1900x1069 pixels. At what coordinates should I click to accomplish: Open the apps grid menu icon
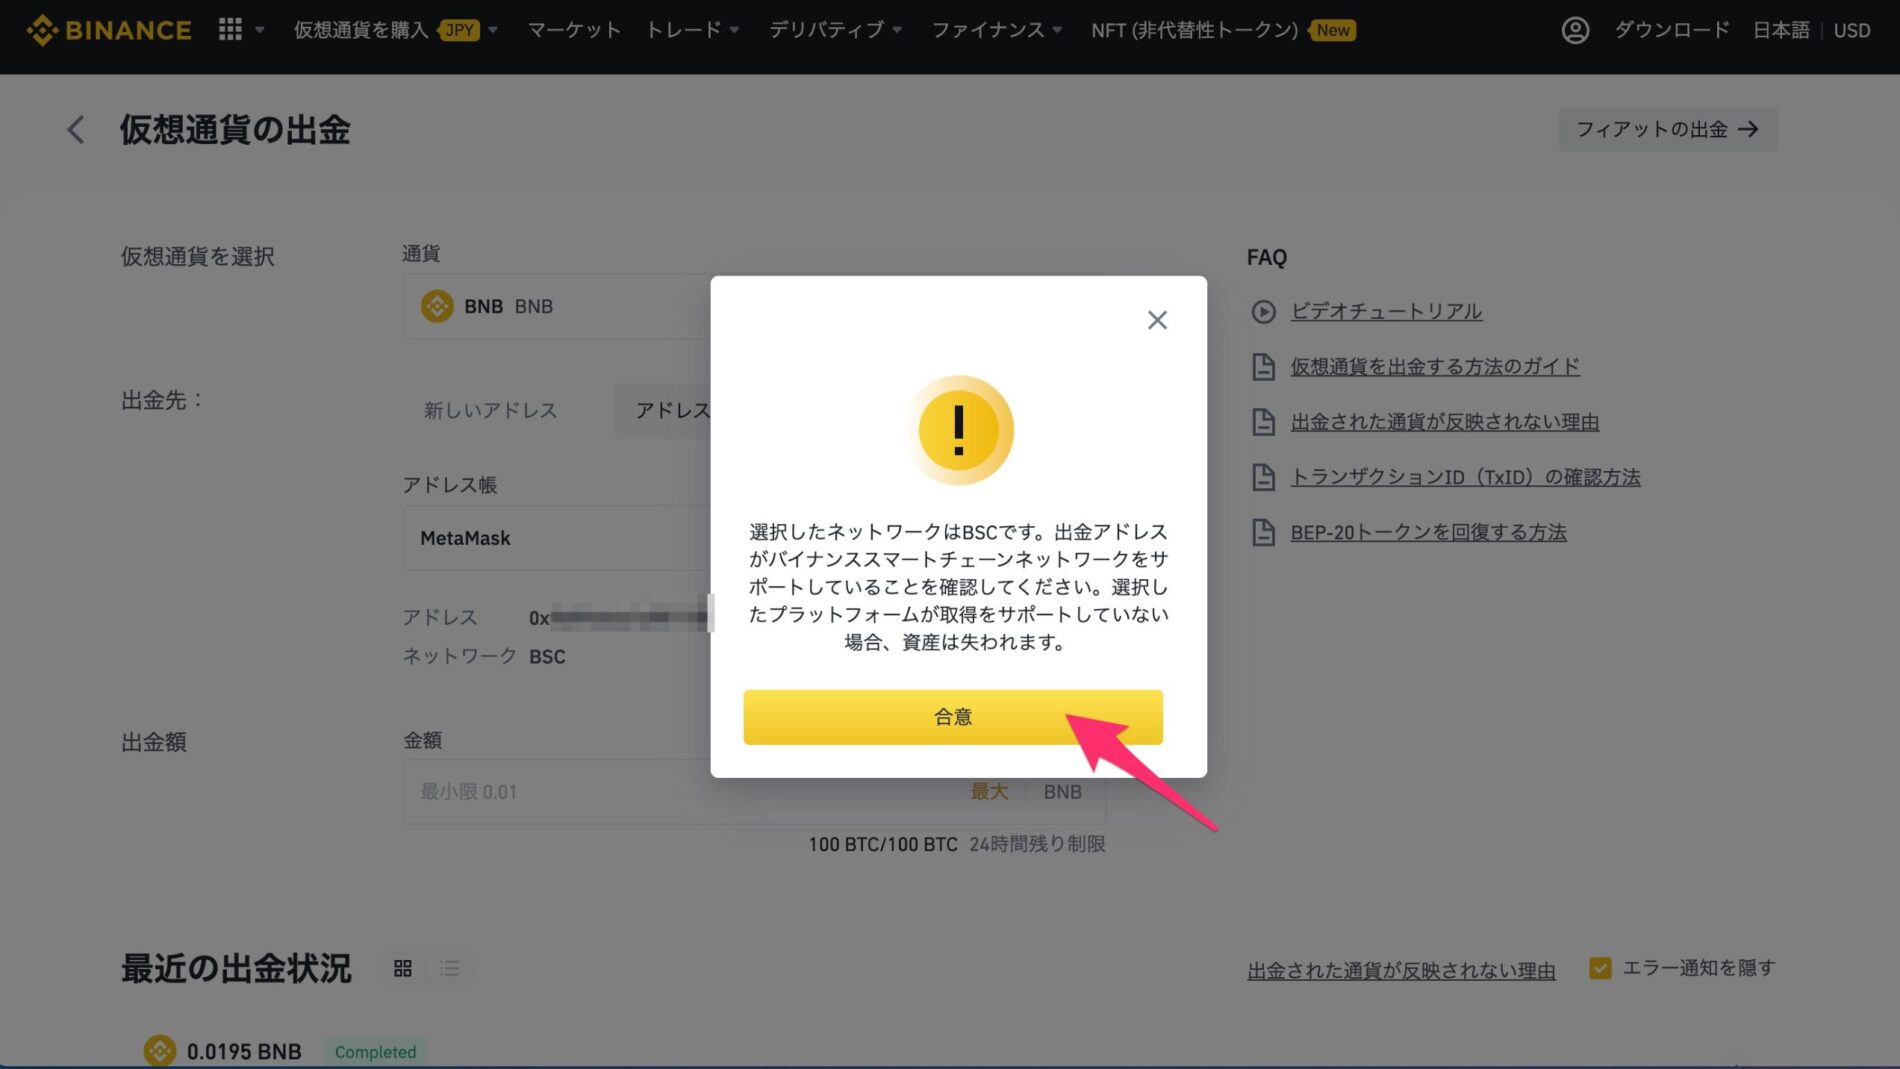coord(230,30)
